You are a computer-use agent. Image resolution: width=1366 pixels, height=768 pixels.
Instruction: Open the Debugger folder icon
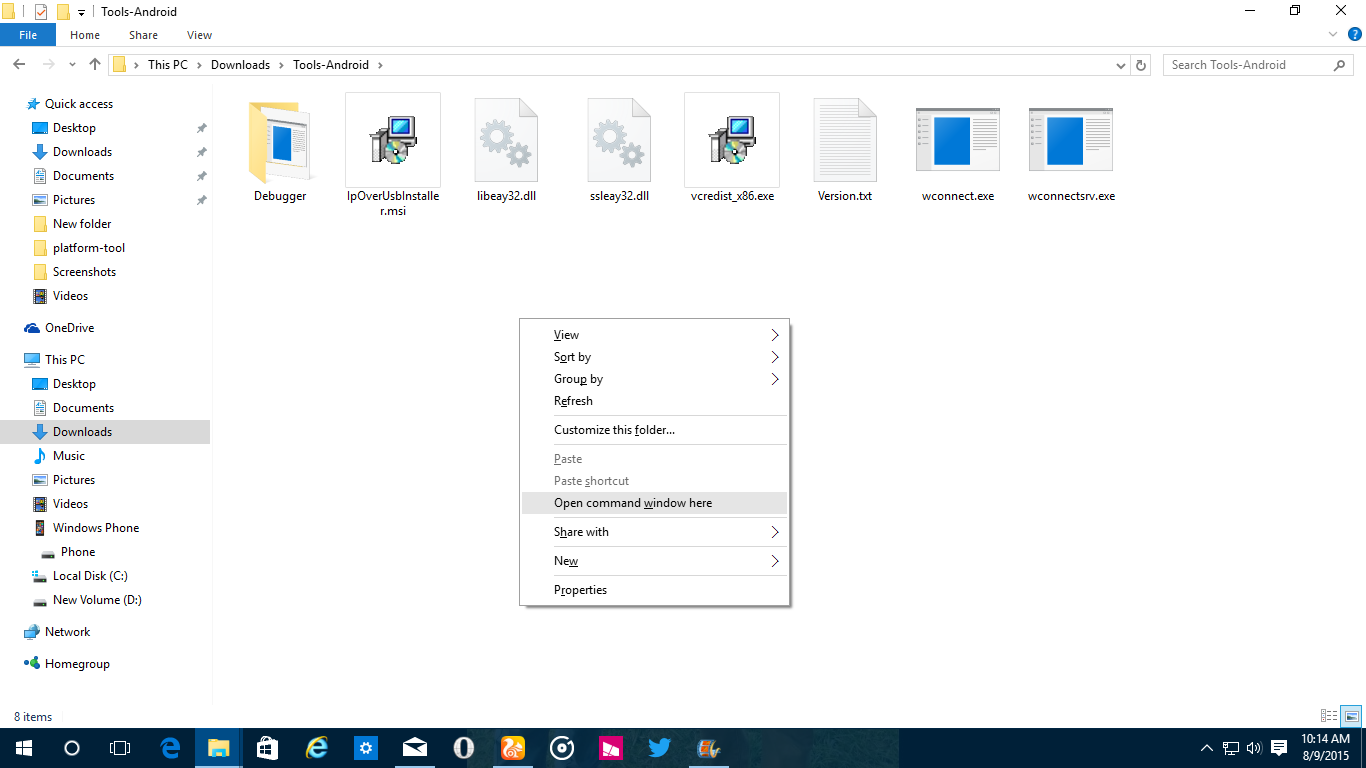(x=279, y=140)
